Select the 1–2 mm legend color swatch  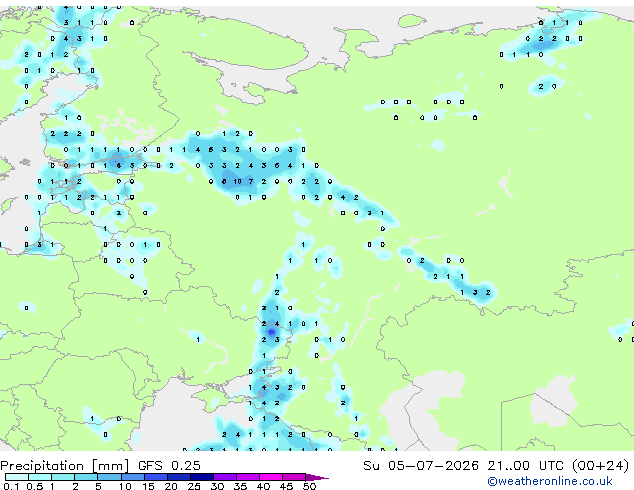63,477
